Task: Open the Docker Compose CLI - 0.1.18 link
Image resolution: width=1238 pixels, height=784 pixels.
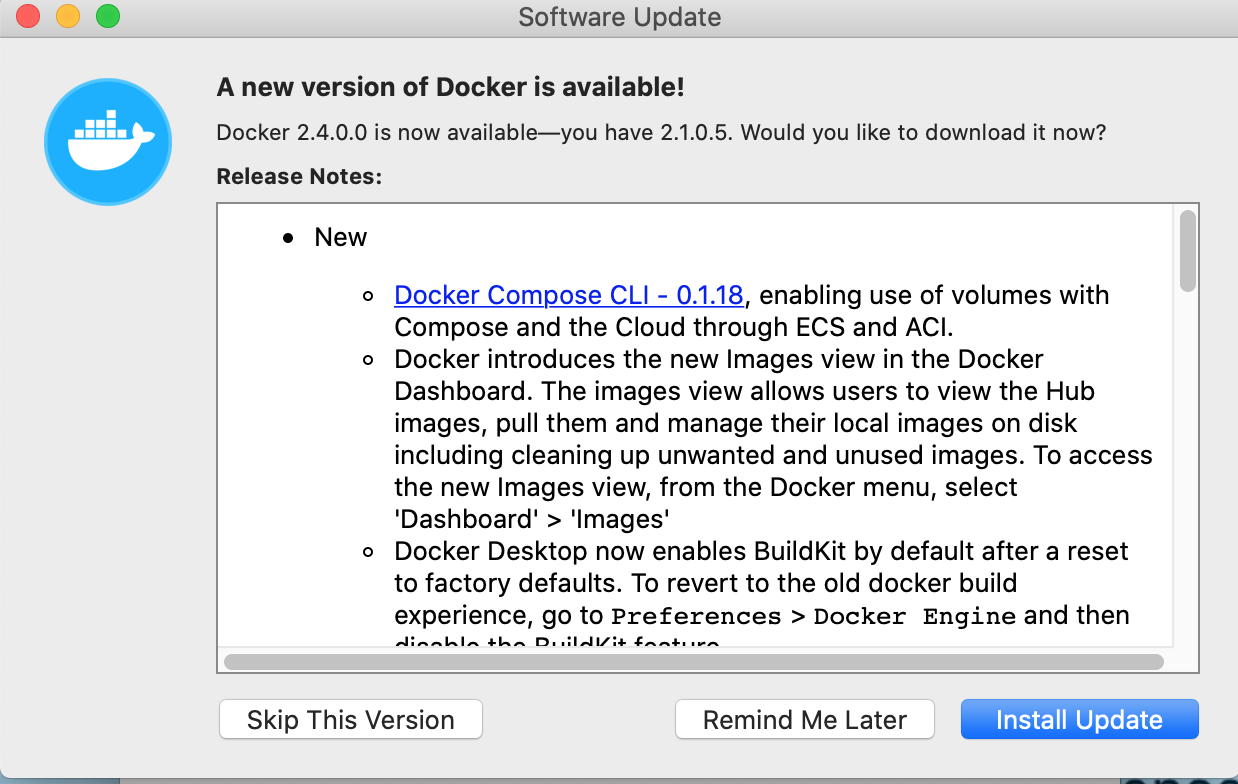Action: pyautogui.click(x=569, y=295)
